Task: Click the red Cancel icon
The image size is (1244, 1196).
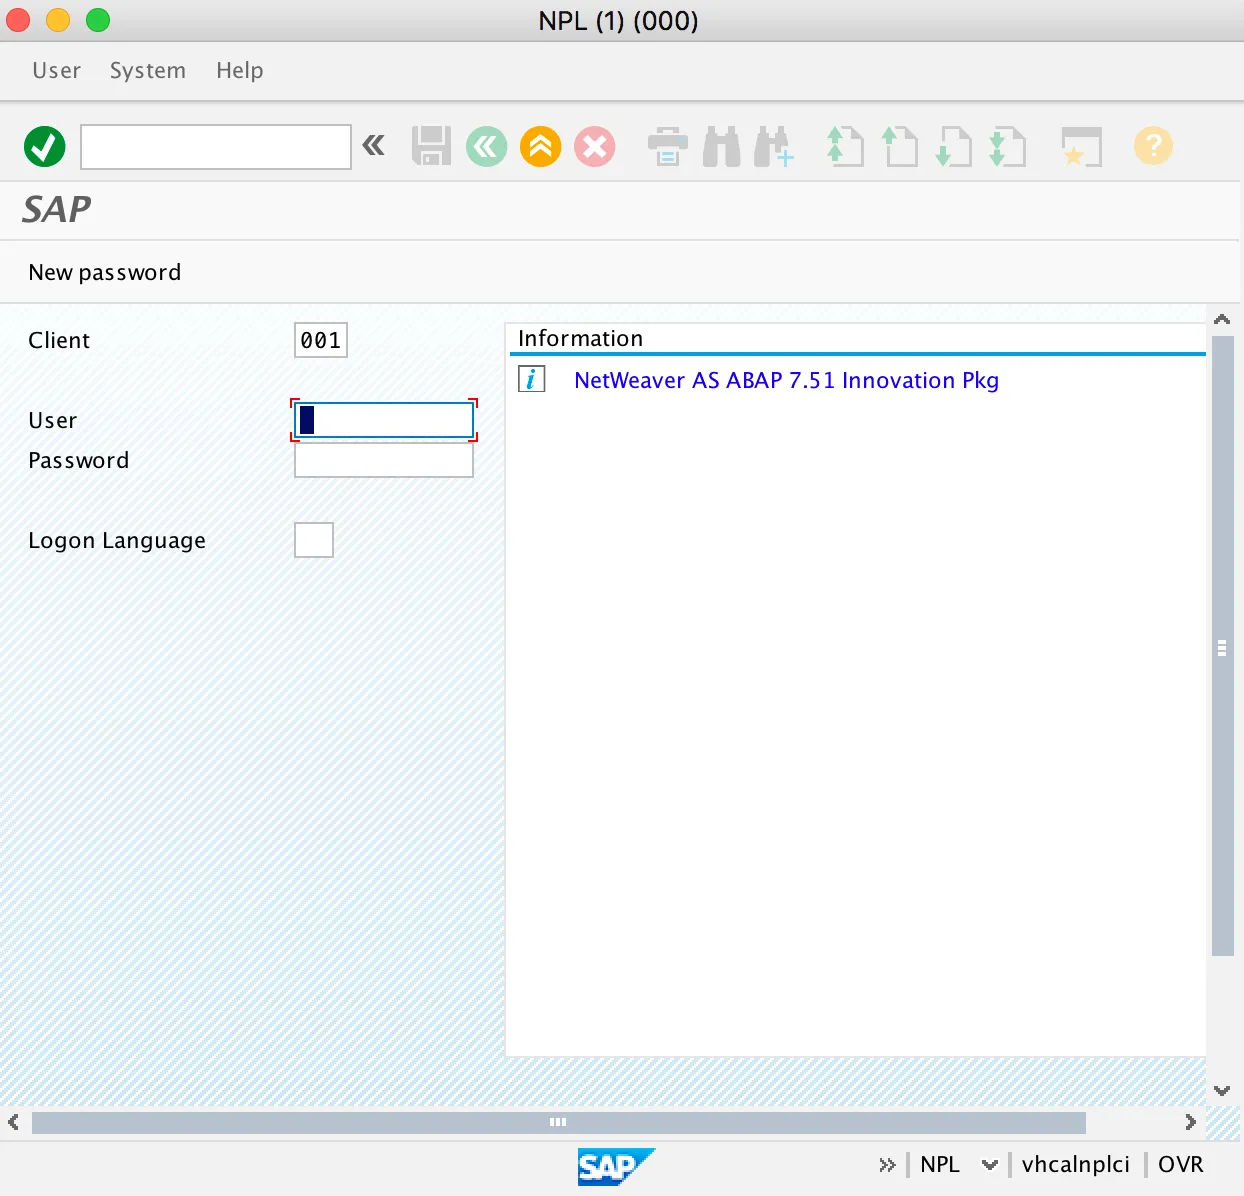Action: click(595, 147)
